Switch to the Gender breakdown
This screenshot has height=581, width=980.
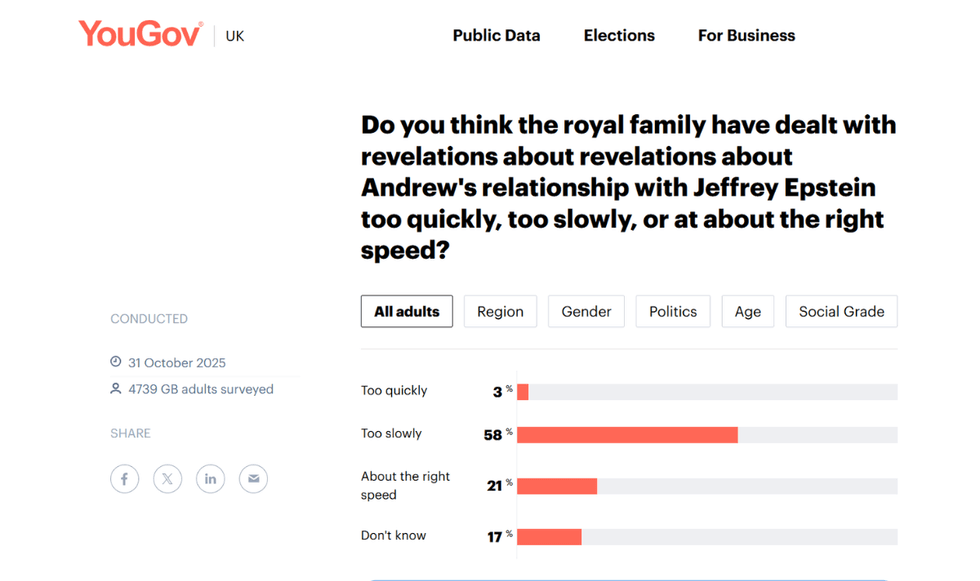coord(586,311)
